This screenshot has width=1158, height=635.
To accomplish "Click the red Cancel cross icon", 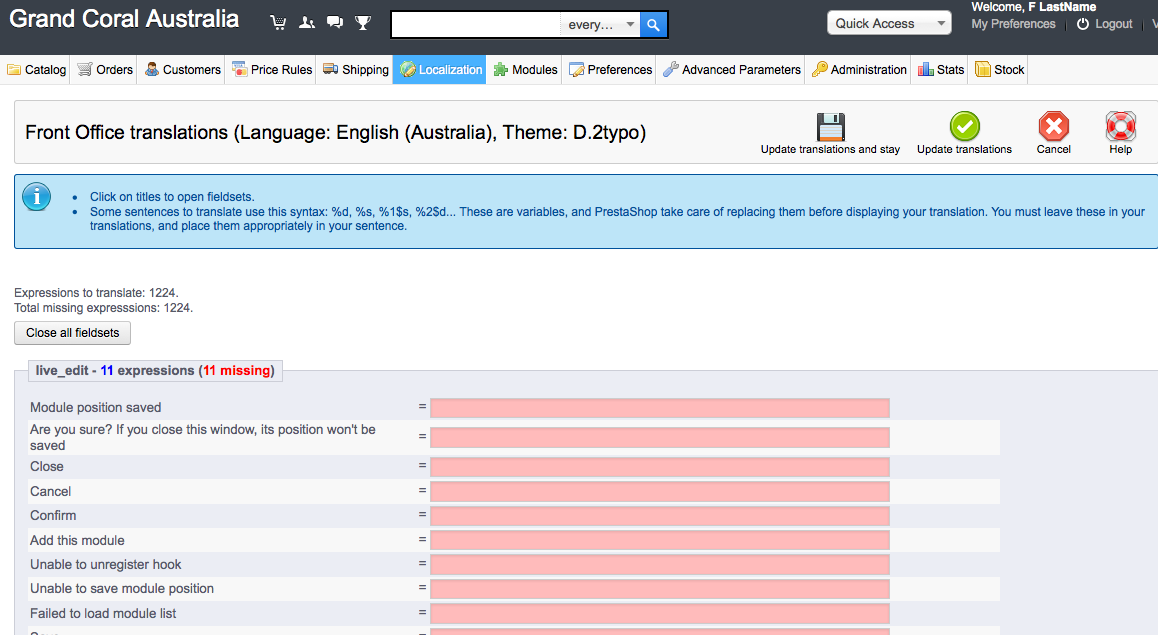I will pos(1053,127).
